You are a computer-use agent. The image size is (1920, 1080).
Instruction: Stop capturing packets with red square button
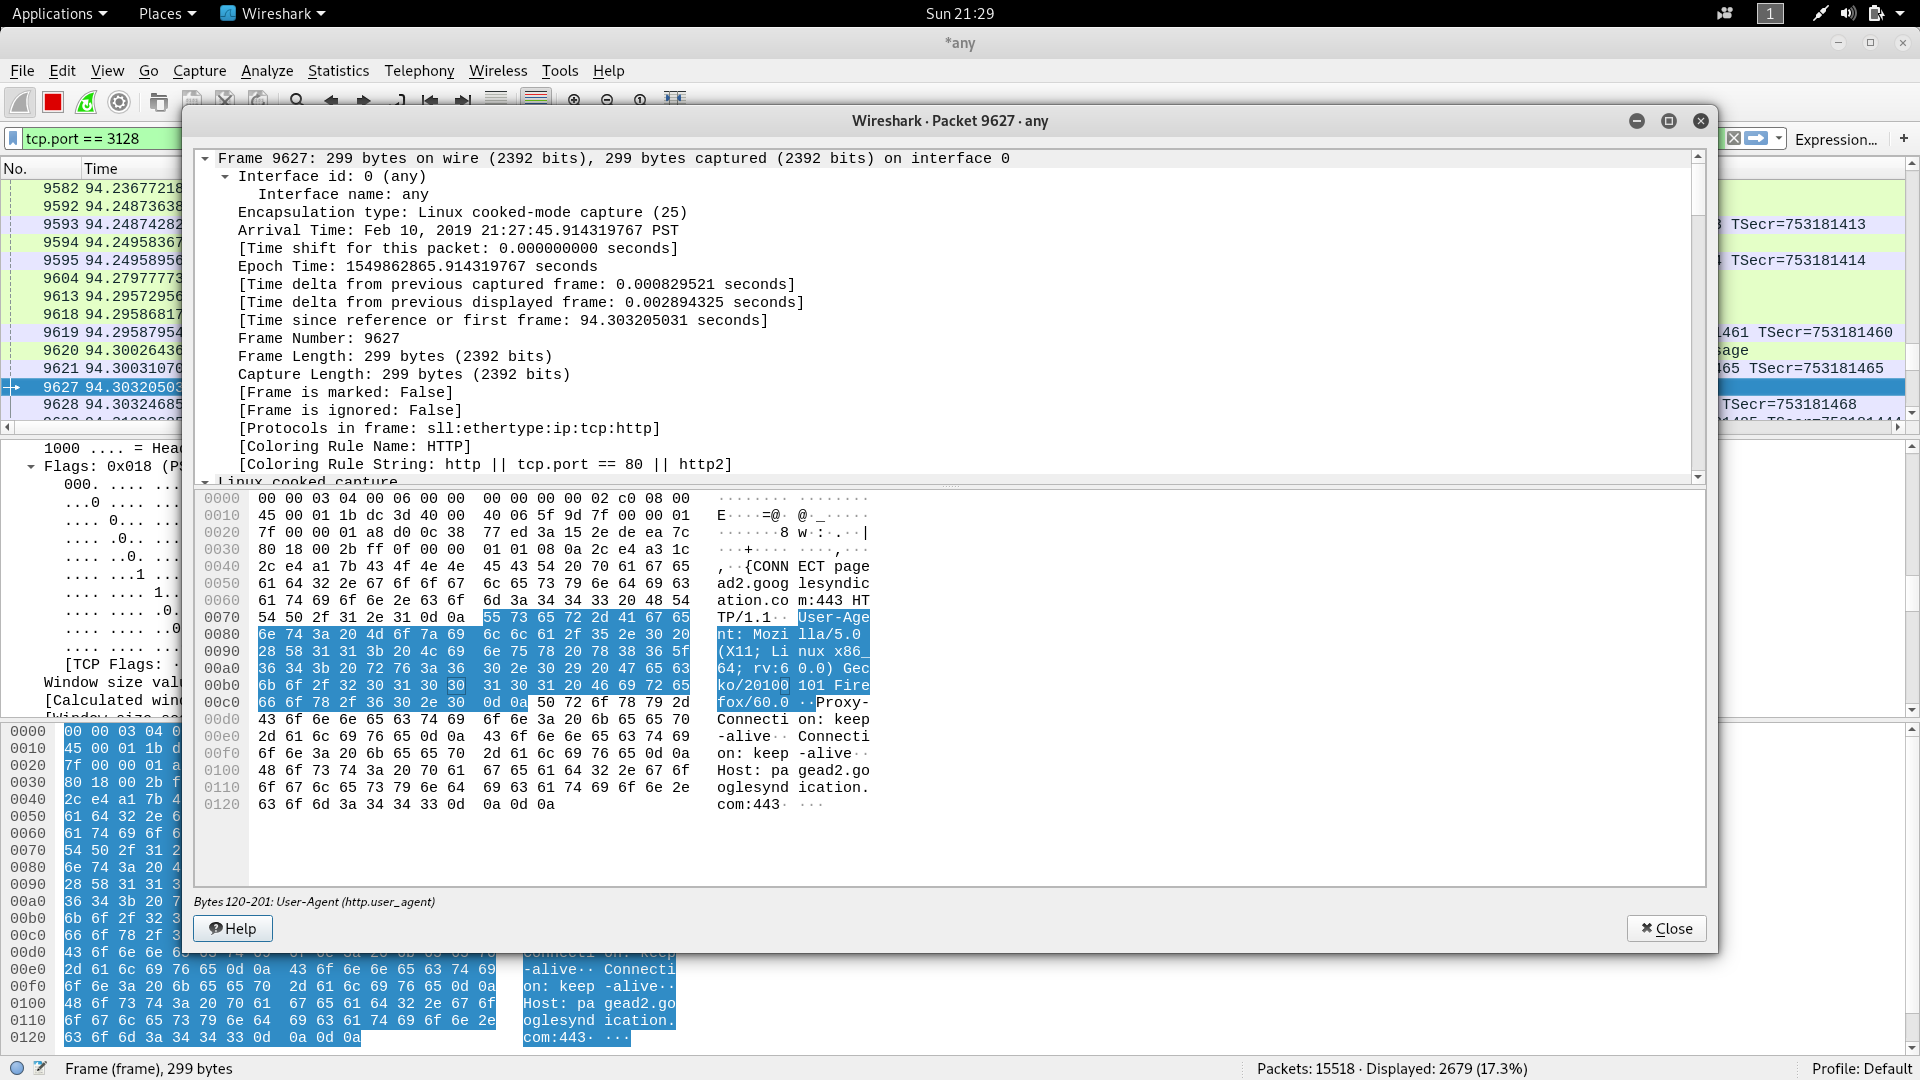[x=53, y=102]
